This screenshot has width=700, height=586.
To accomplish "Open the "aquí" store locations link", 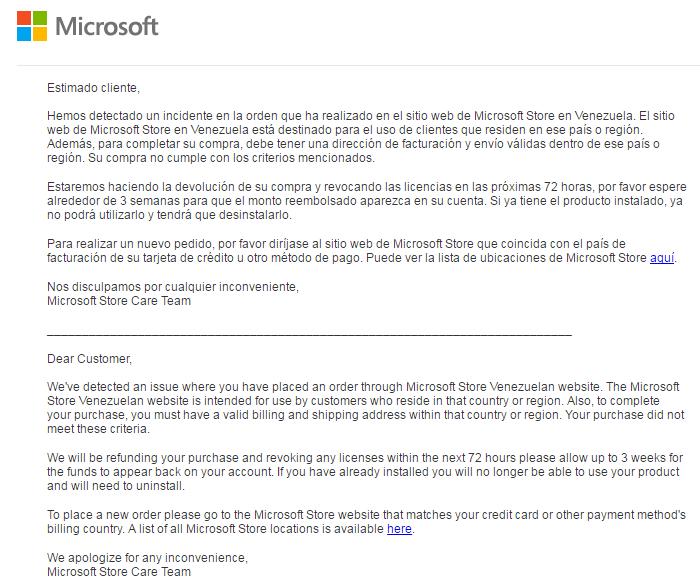I will [662, 258].
